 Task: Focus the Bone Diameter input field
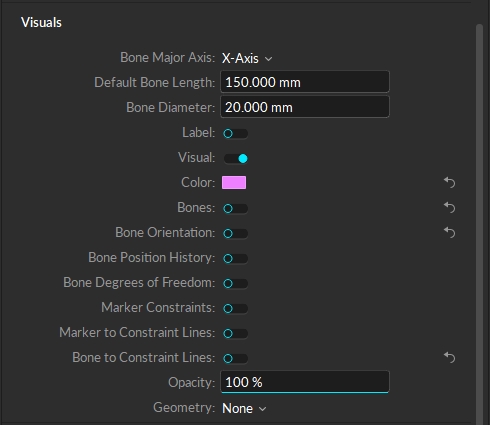(x=305, y=107)
